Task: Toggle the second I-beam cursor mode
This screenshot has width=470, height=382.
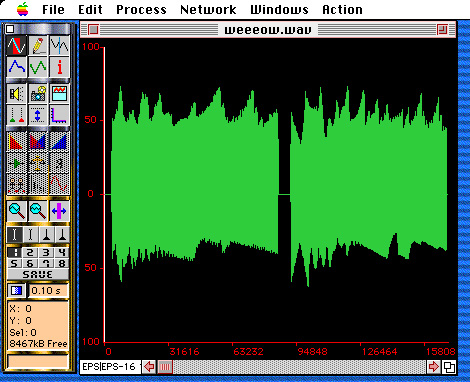Action: pos(30,235)
